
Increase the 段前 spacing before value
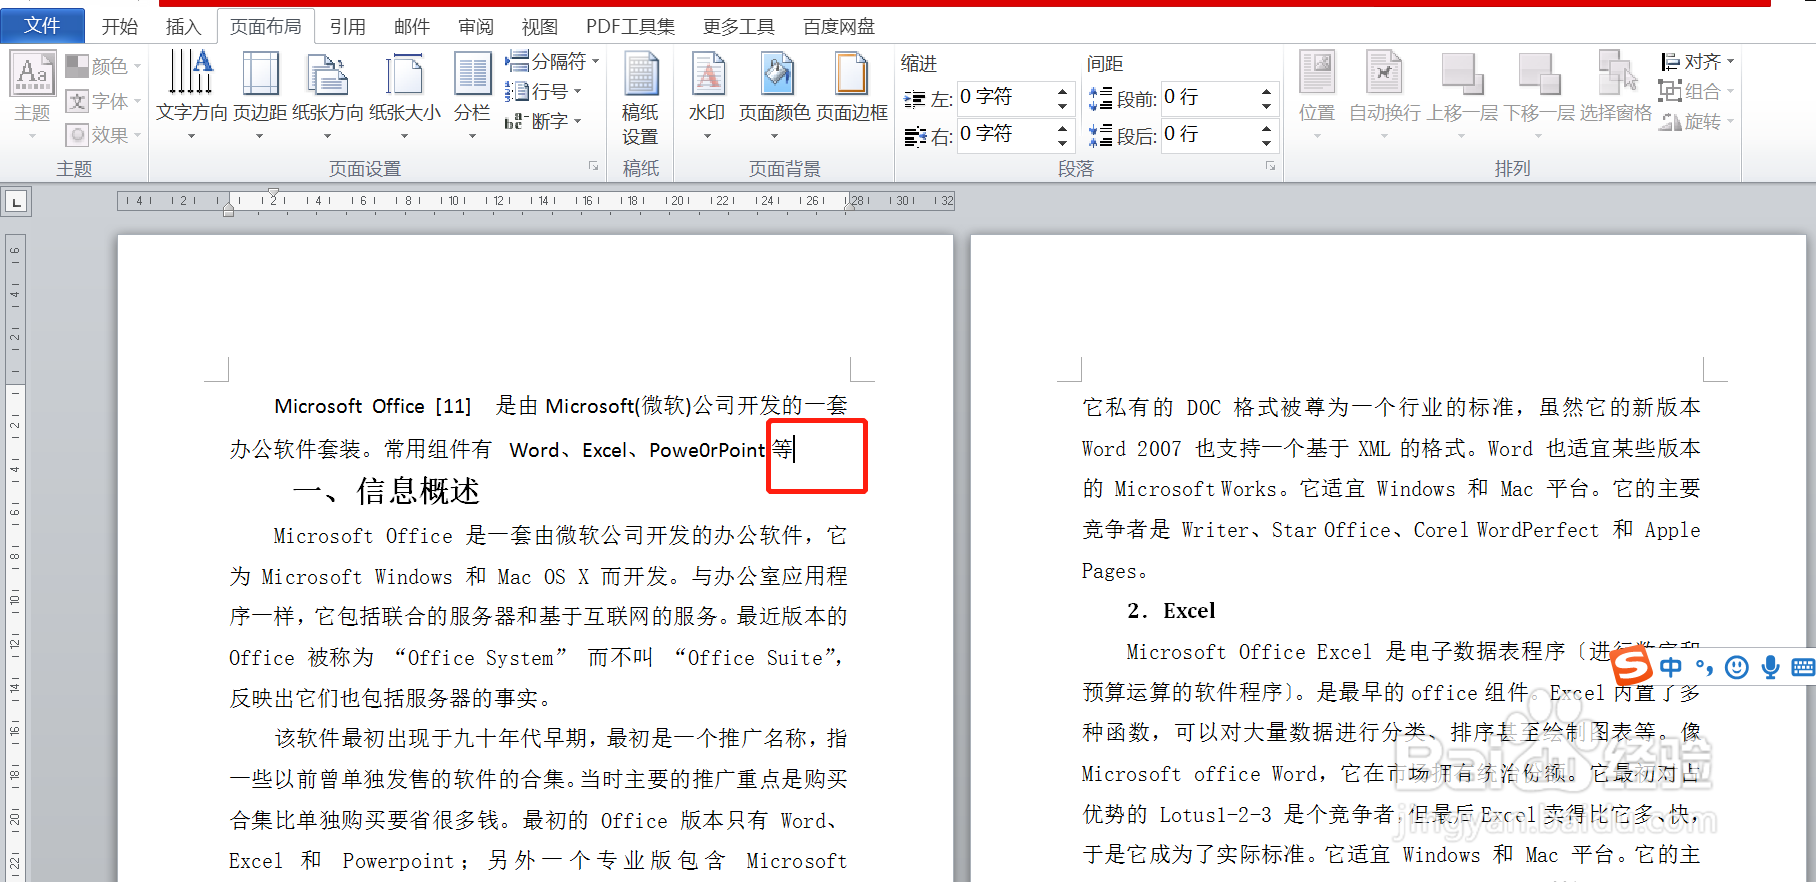coord(1266,90)
